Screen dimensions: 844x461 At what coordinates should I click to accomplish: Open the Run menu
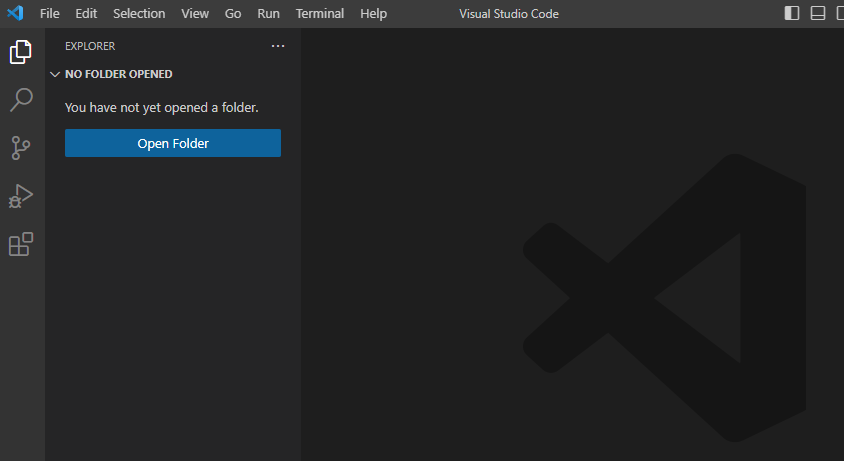[x=268, y=13]
